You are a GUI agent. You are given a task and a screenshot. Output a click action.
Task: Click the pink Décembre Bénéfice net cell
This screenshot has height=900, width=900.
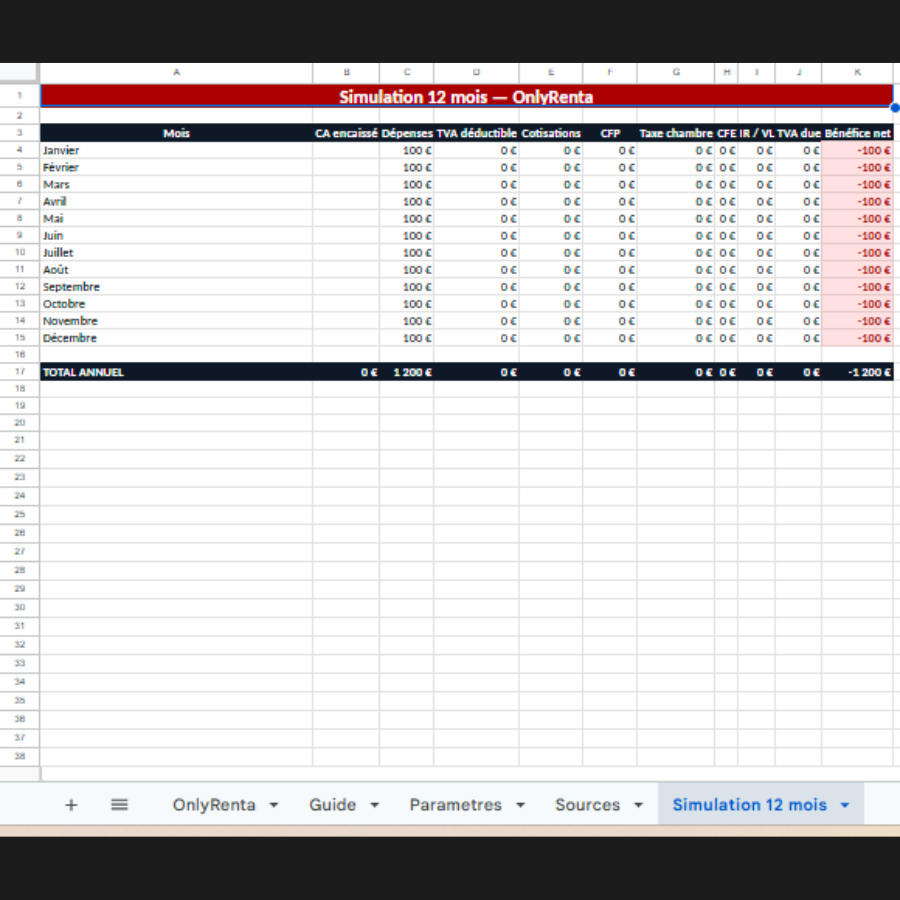(x=858, y=338)
